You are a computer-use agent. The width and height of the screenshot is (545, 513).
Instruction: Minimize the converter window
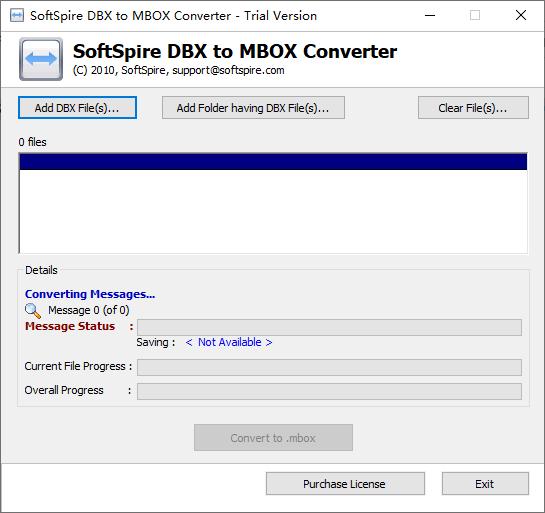coord(430,15)
